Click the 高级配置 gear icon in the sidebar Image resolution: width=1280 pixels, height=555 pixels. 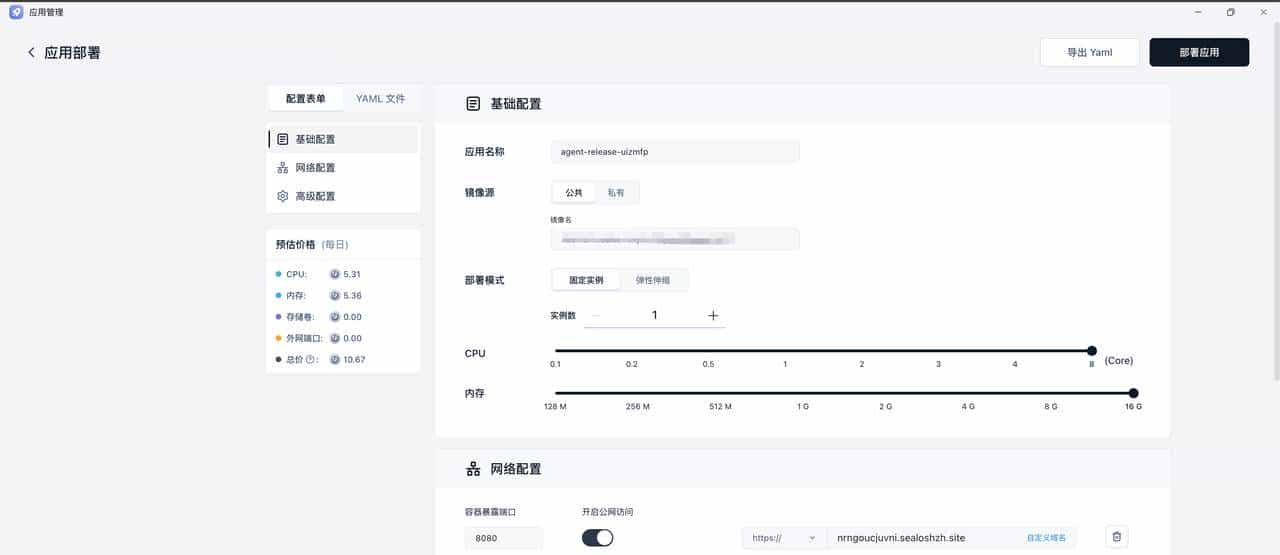[x=283, y=196]
